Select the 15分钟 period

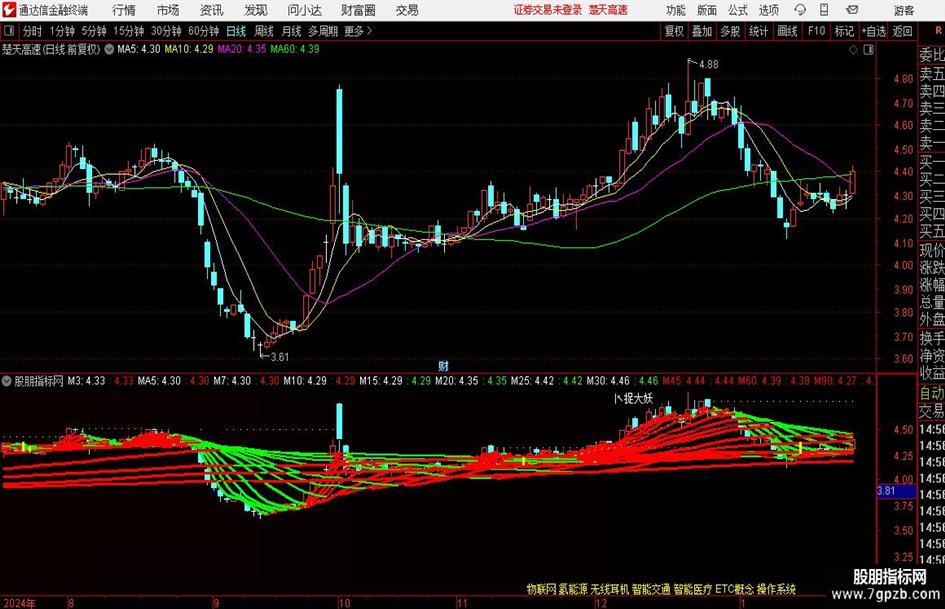pos(129,31)
